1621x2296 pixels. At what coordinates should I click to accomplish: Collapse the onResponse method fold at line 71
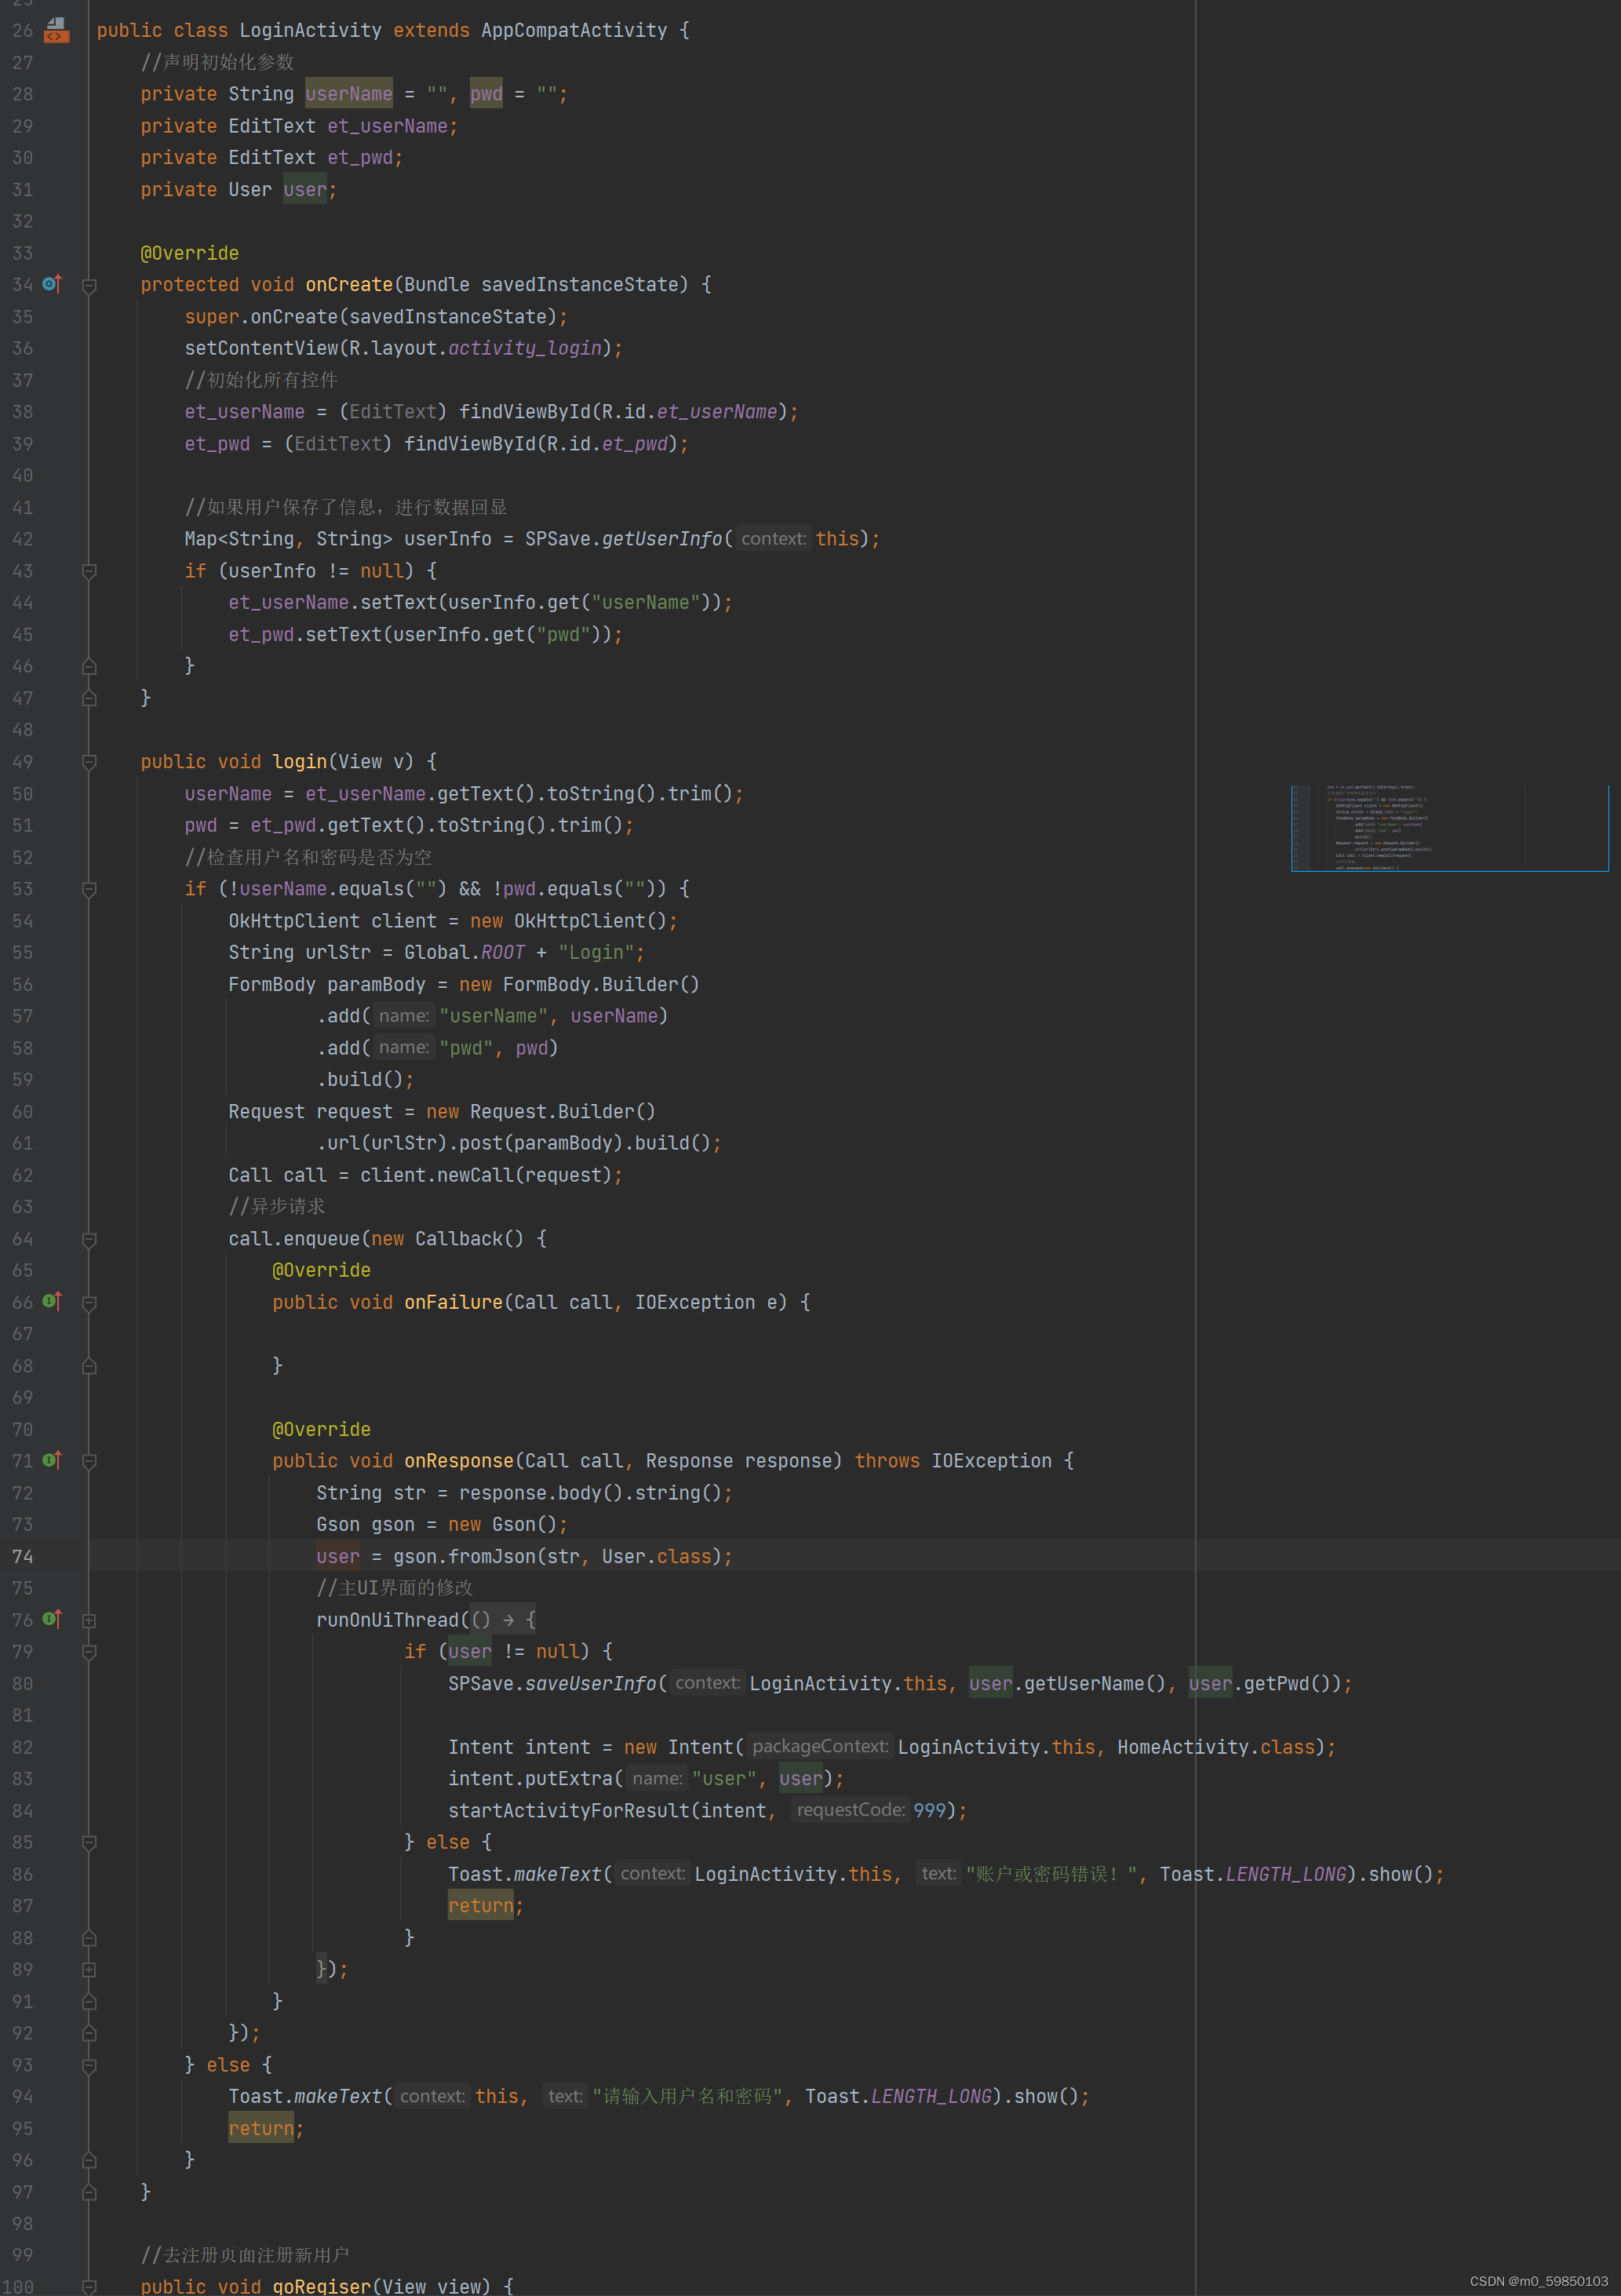tap(89, 1462)
